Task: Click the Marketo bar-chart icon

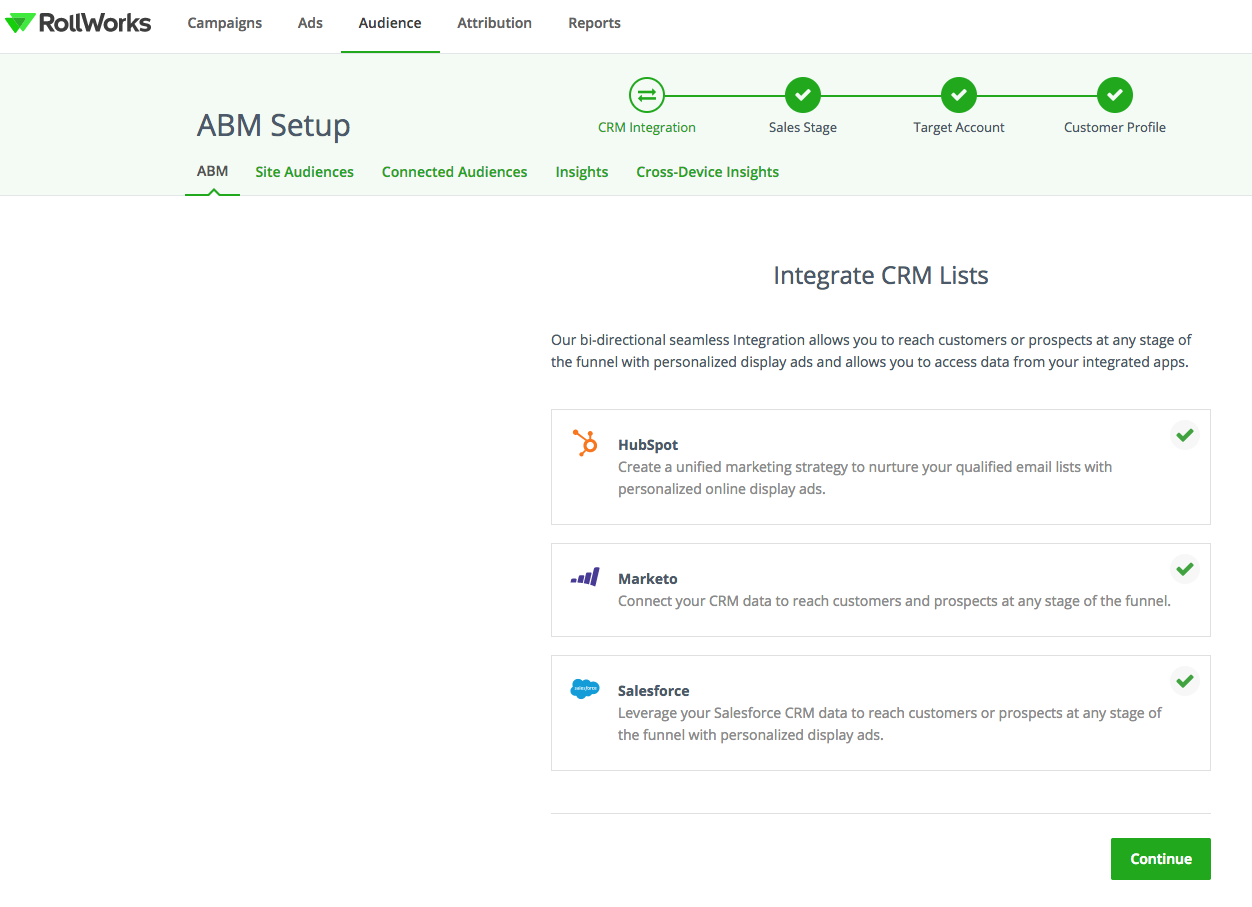Action: (585, 577)
